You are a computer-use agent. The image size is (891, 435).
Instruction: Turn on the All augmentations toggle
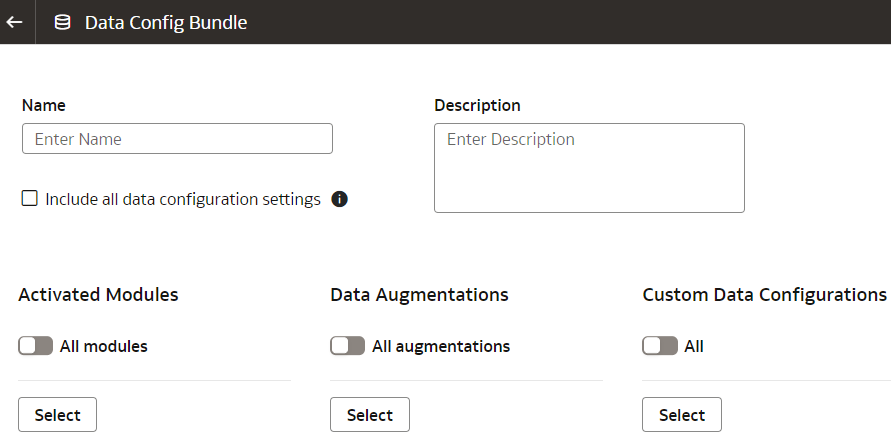(x=348, y=346)
